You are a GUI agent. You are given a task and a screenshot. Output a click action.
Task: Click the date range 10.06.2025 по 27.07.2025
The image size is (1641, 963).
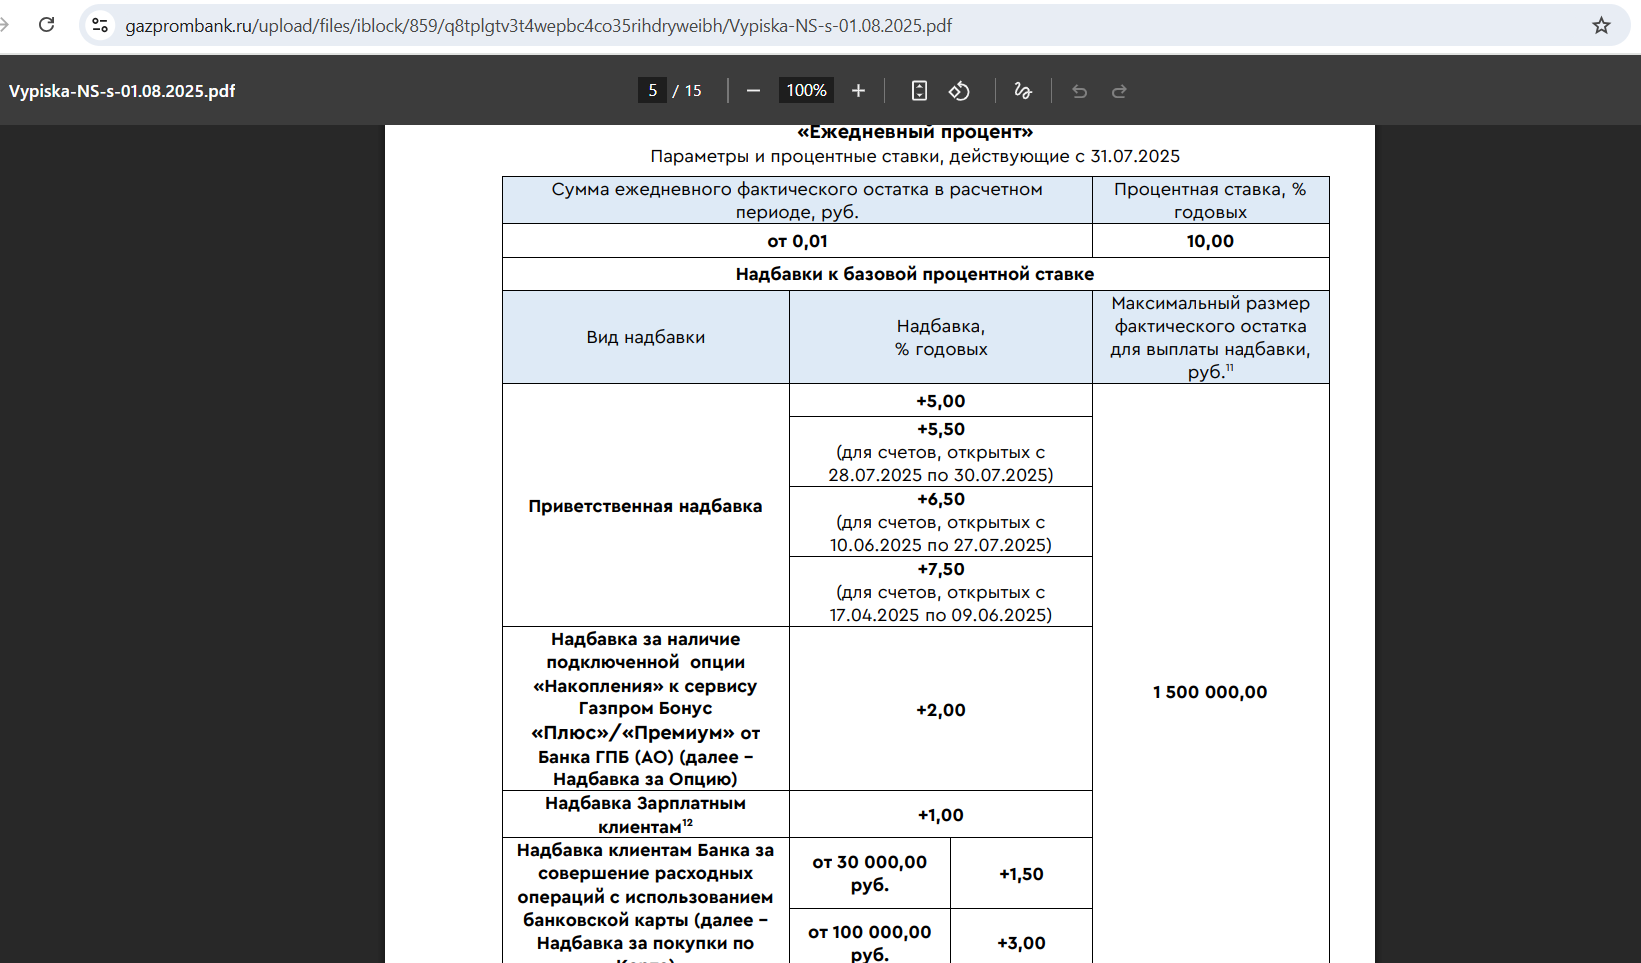(941, 545)
